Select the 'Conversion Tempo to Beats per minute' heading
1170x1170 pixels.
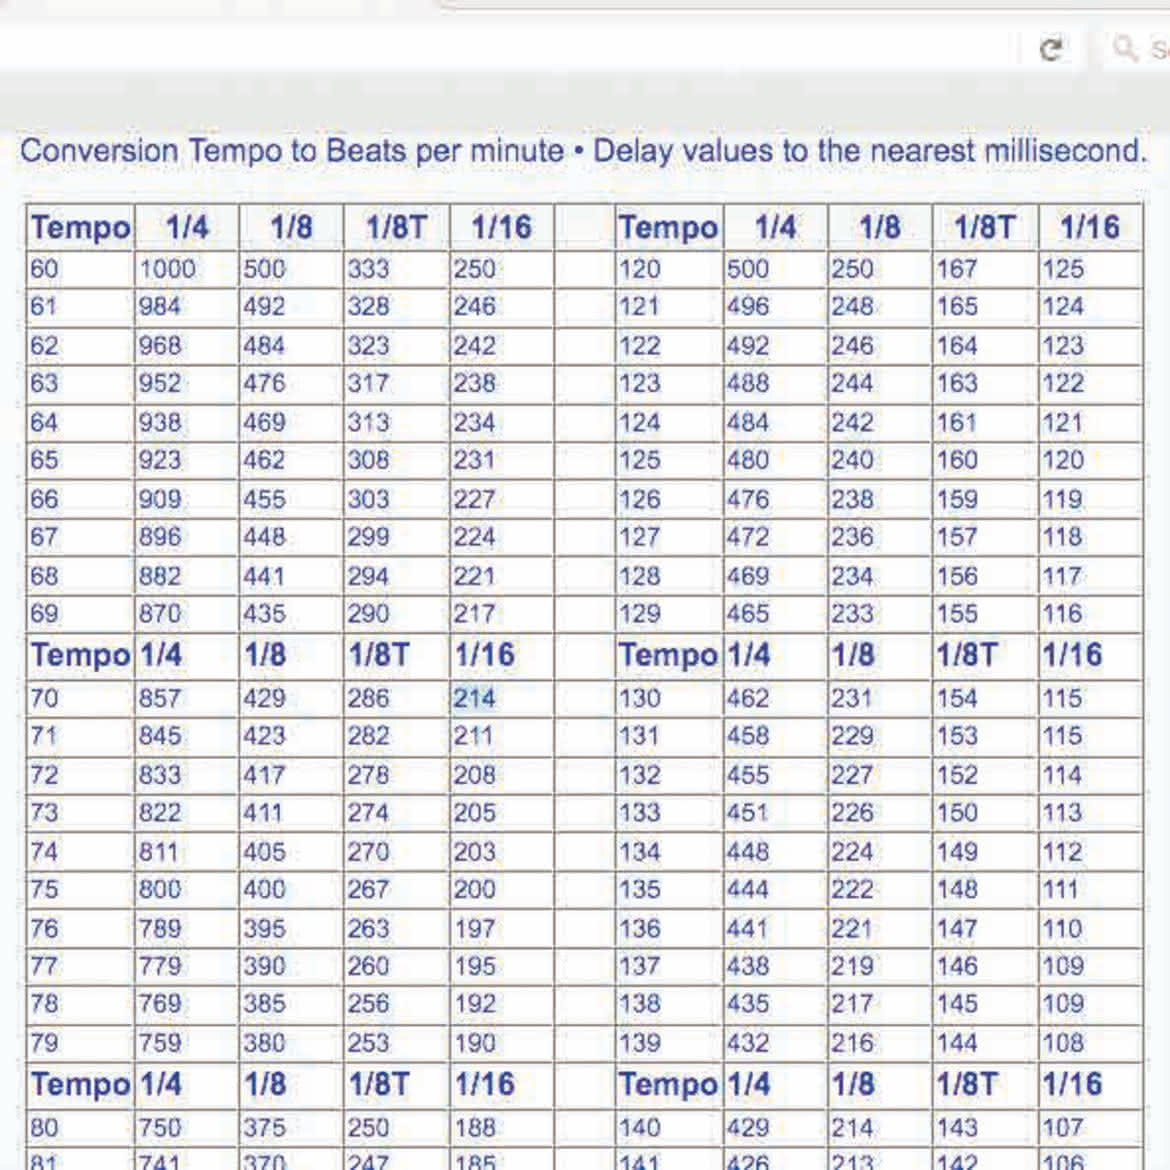(292, 151)
